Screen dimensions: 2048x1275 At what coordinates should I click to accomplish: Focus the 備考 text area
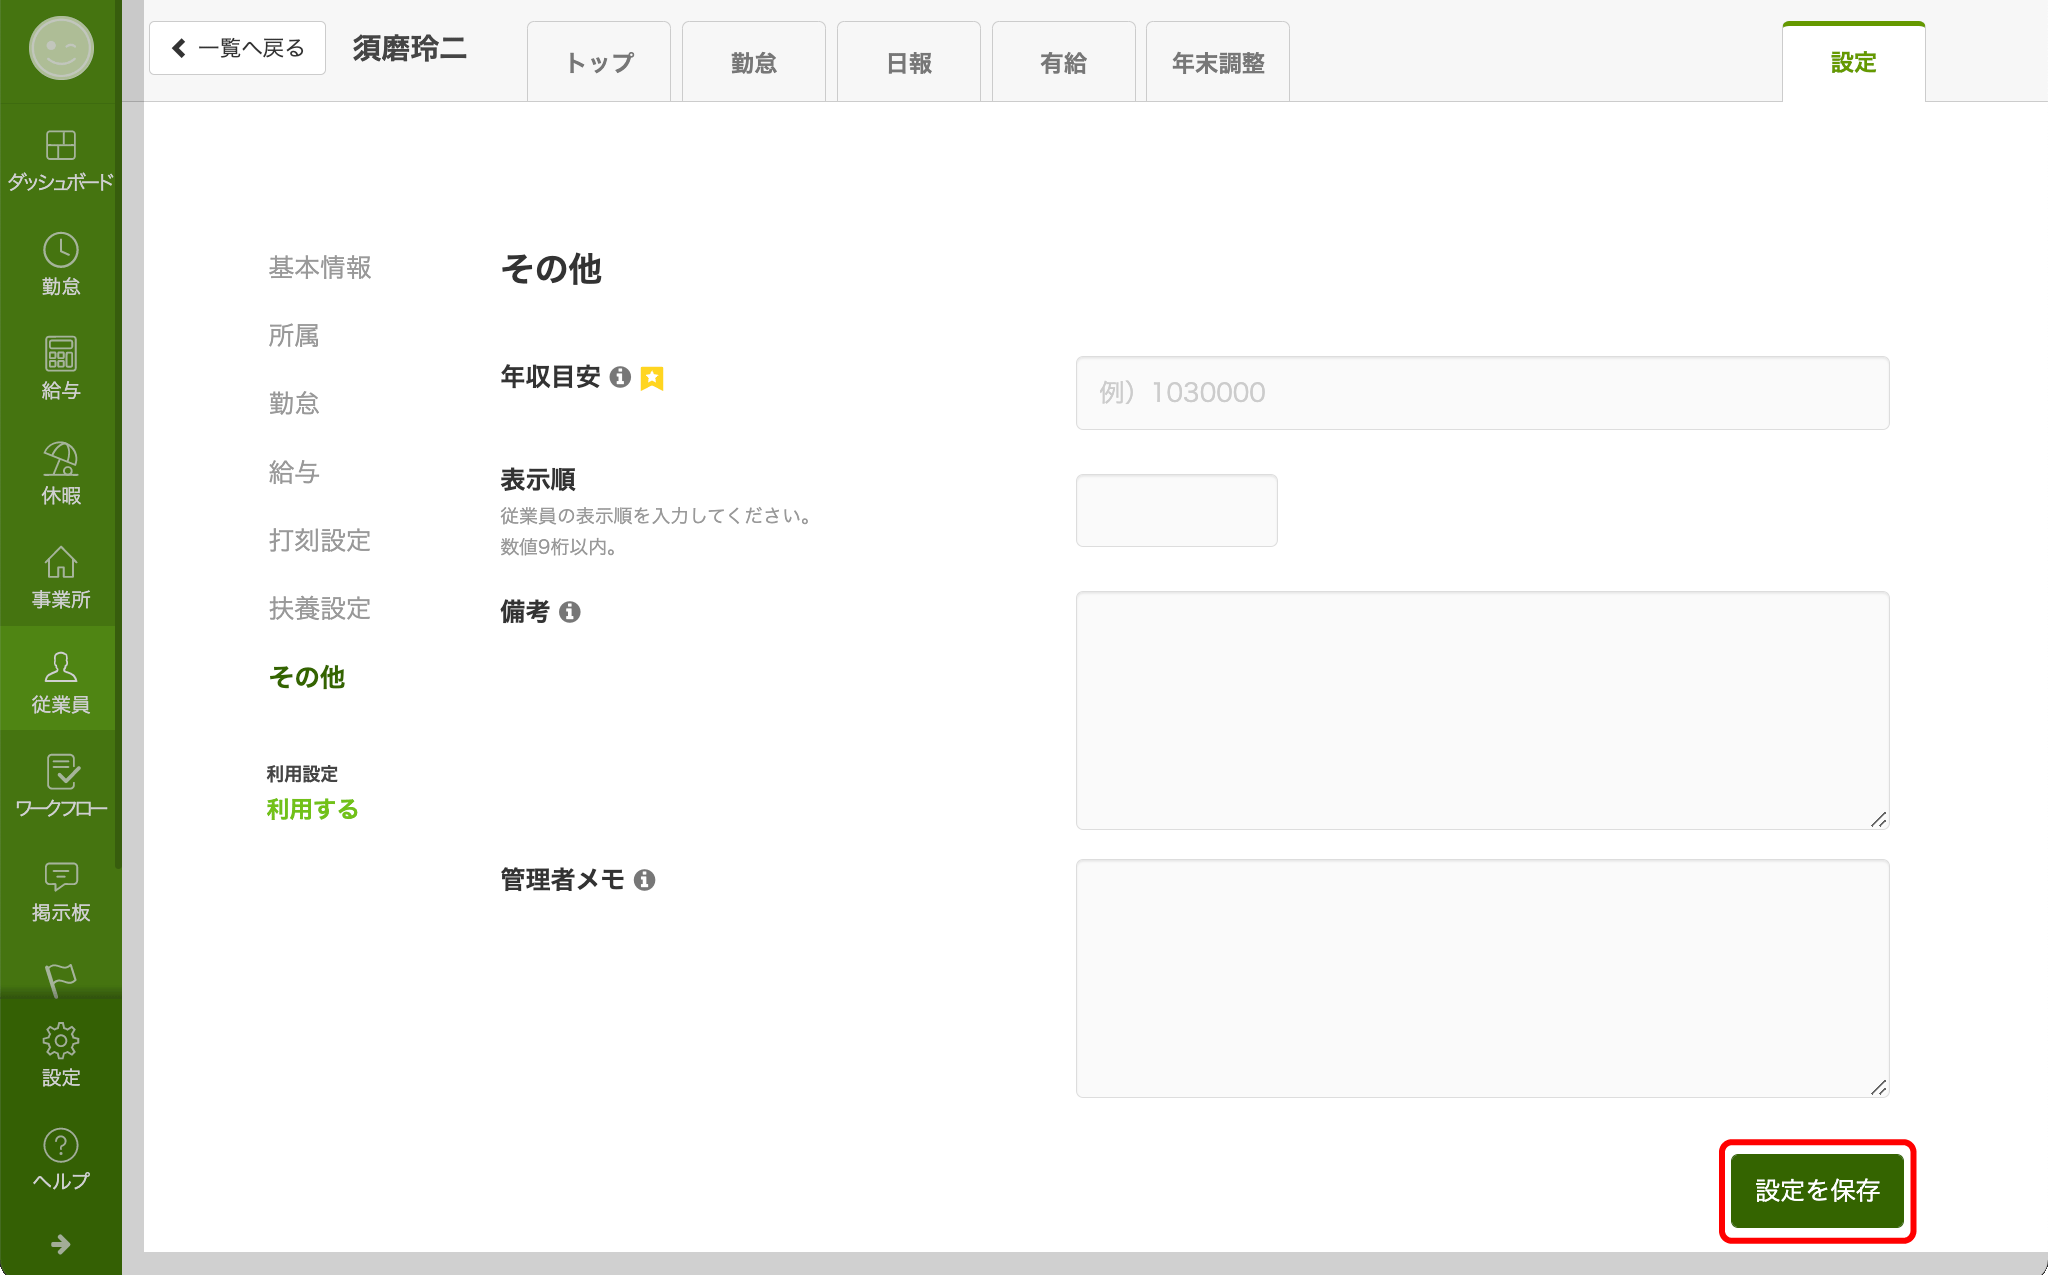1483,710
